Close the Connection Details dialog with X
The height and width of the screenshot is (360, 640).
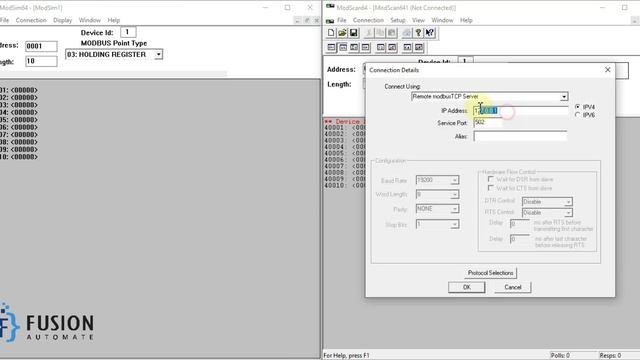[607, 70]
